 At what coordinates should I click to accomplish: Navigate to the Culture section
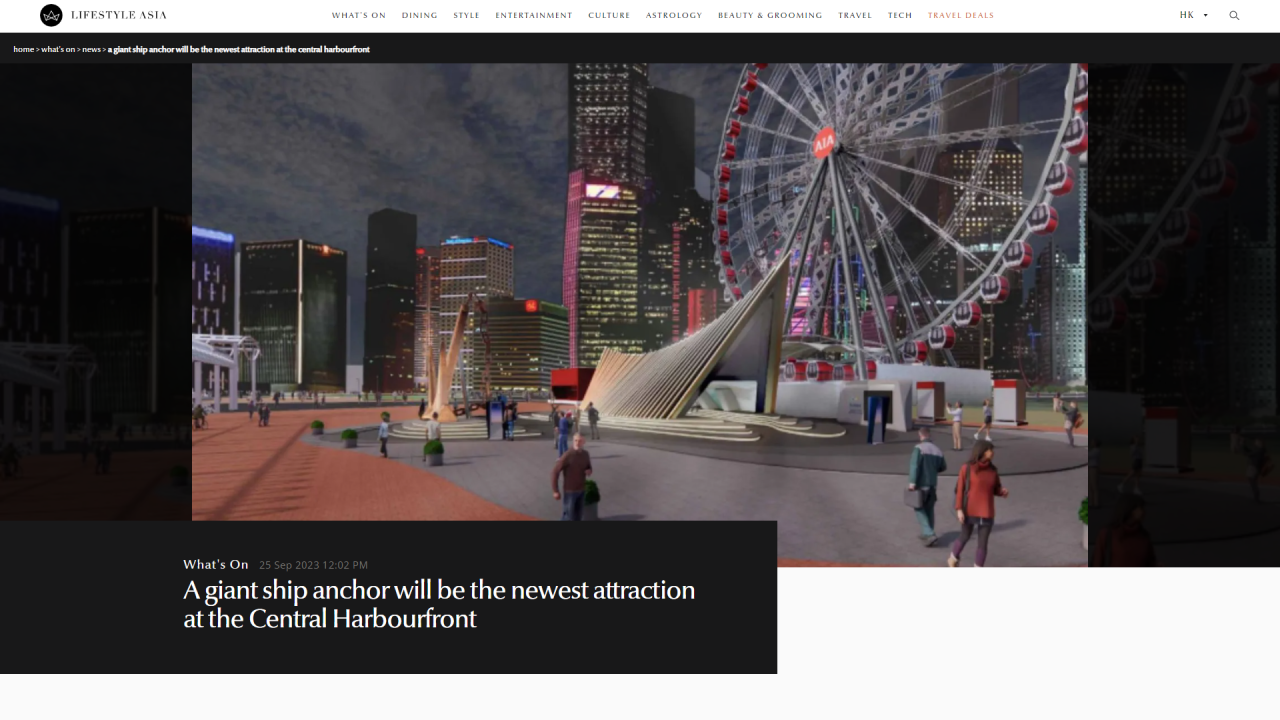coord(609,16)
